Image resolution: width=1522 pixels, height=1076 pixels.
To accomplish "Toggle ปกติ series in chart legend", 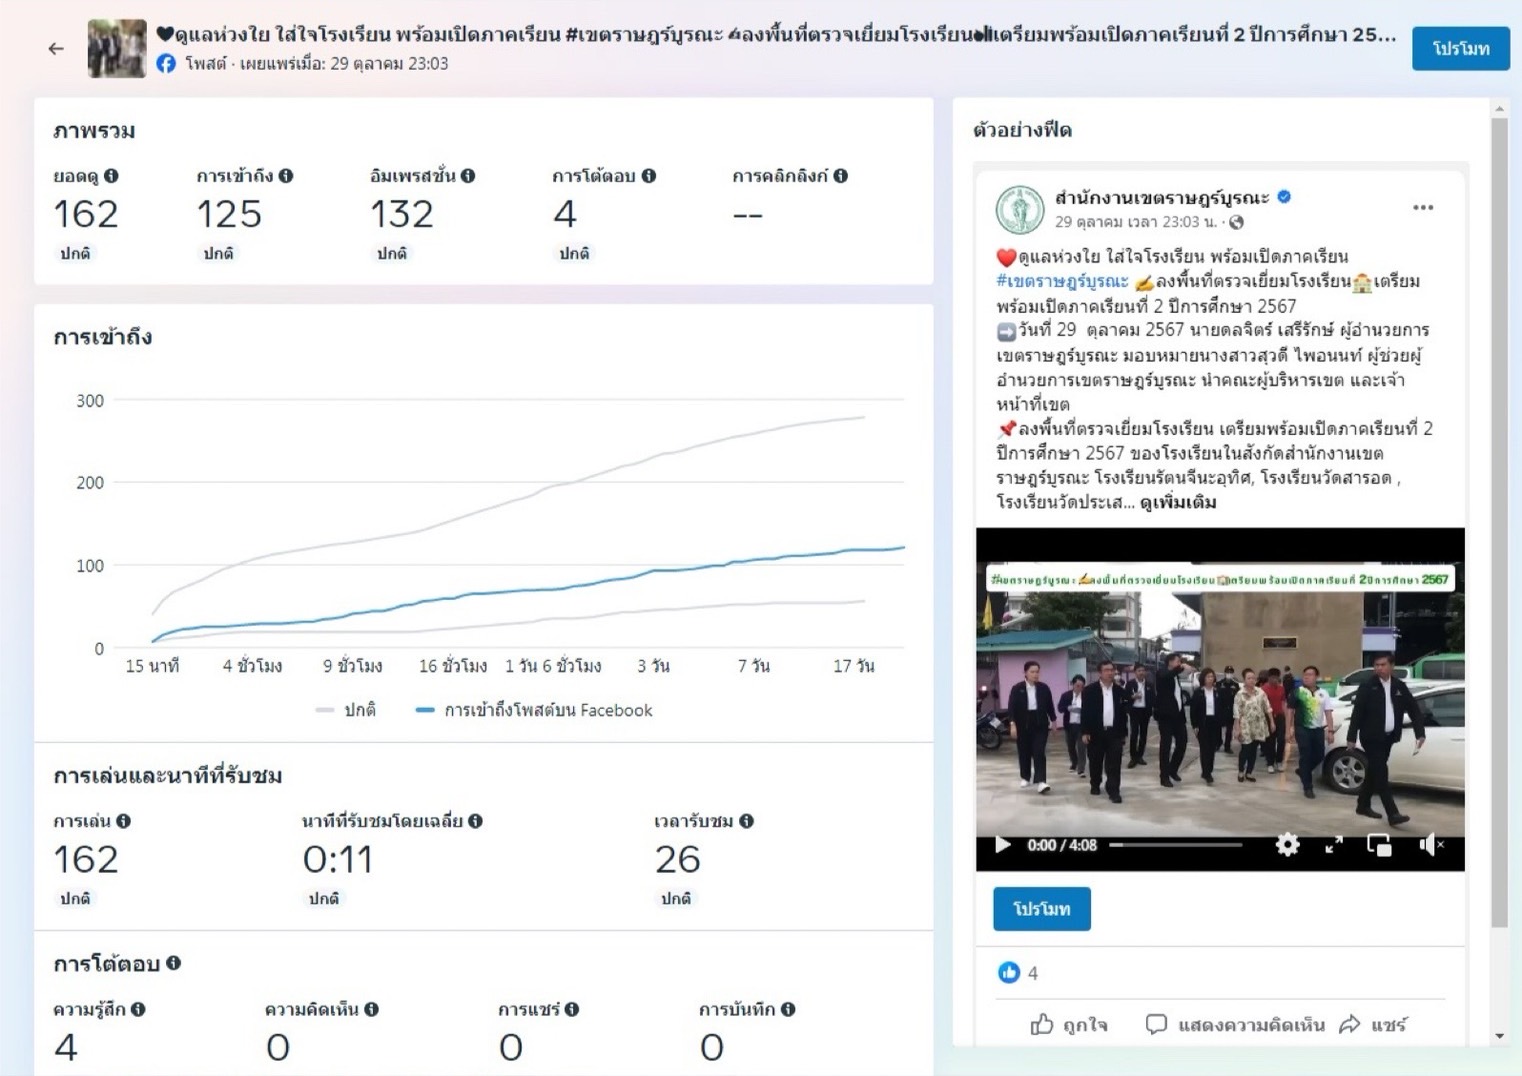I will click(x=347, y=710).
